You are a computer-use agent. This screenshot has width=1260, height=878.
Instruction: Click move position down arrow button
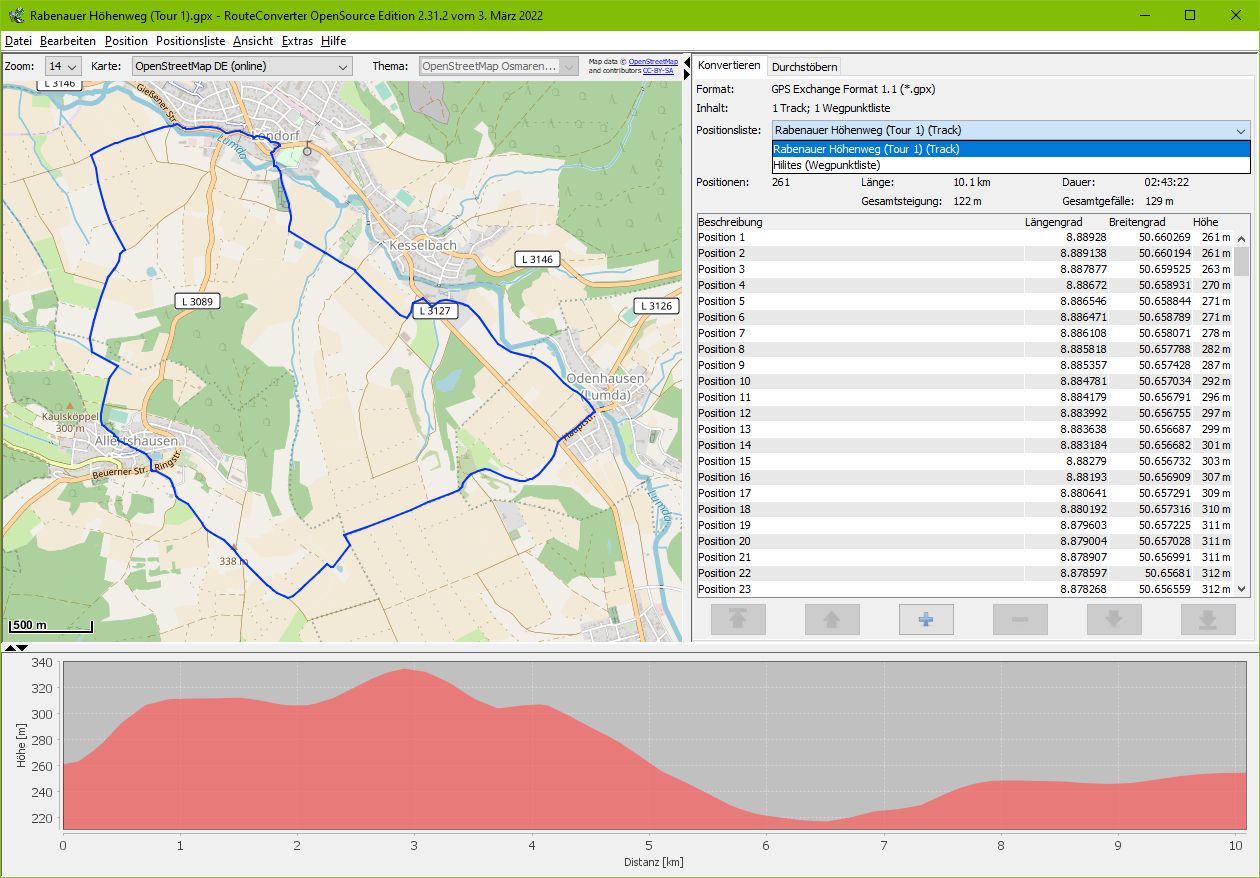1114,620
